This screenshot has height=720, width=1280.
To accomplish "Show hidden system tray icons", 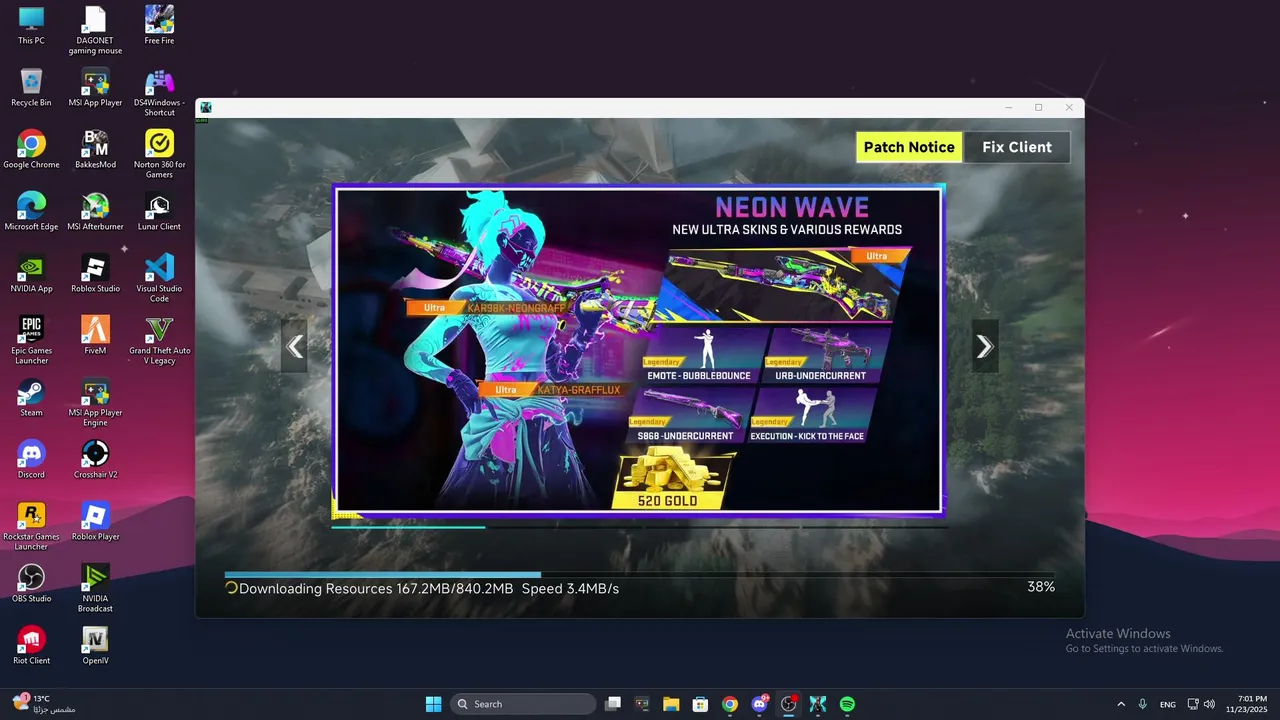I will point(1121,704).
